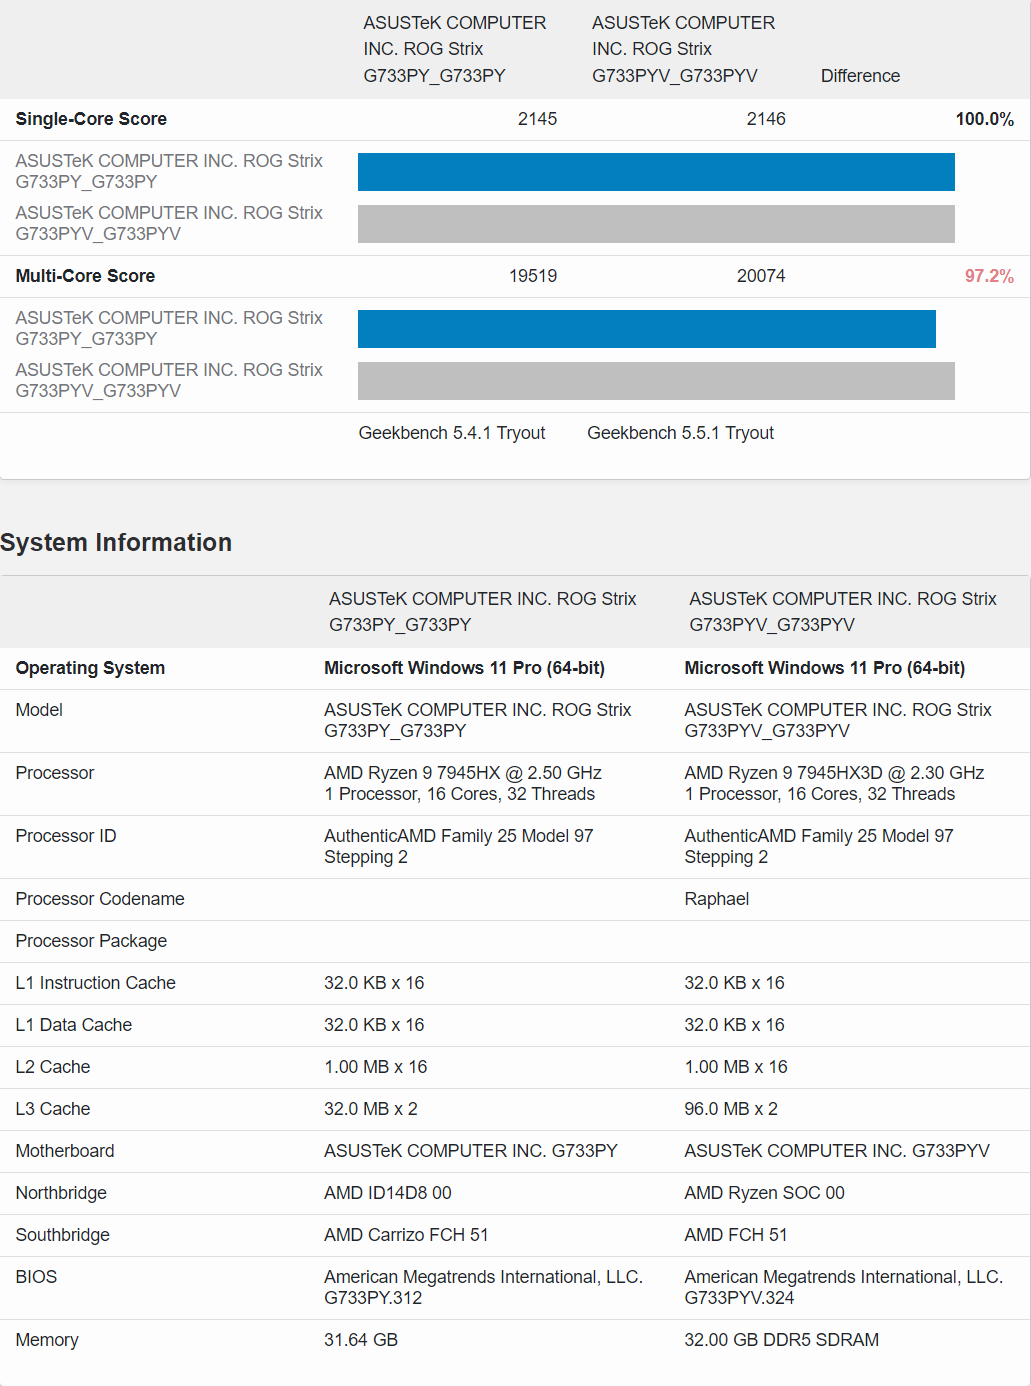
Task: Click the 100.0% difference value
Action: pos(984,119)
